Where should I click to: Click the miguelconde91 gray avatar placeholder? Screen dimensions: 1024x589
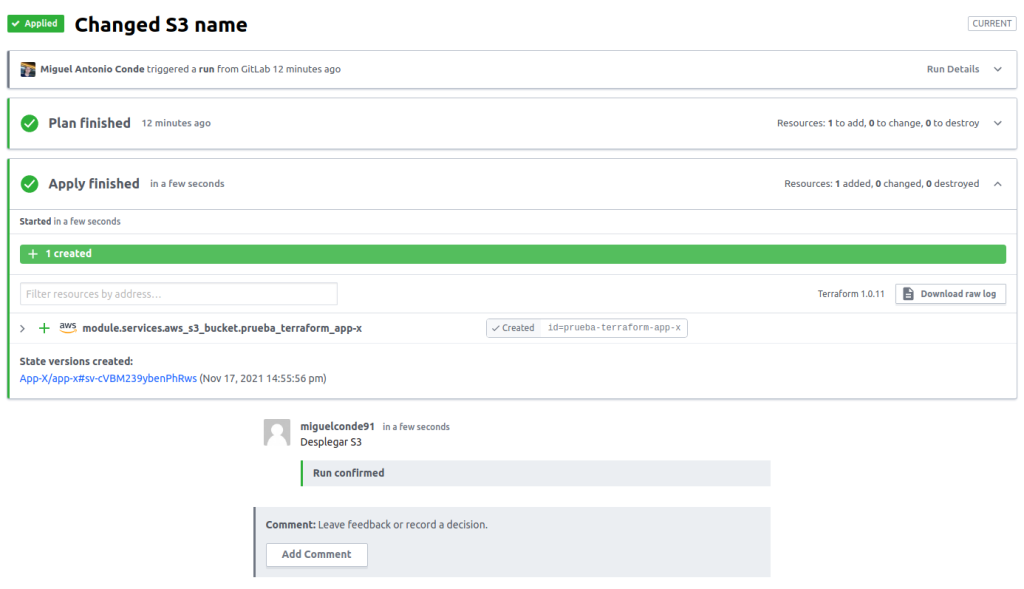click(277, 432)
